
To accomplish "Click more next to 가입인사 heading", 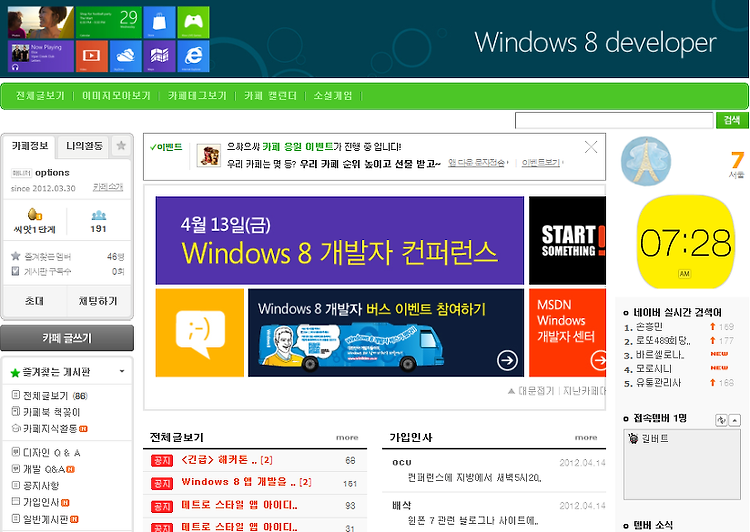I will (586, 437).
